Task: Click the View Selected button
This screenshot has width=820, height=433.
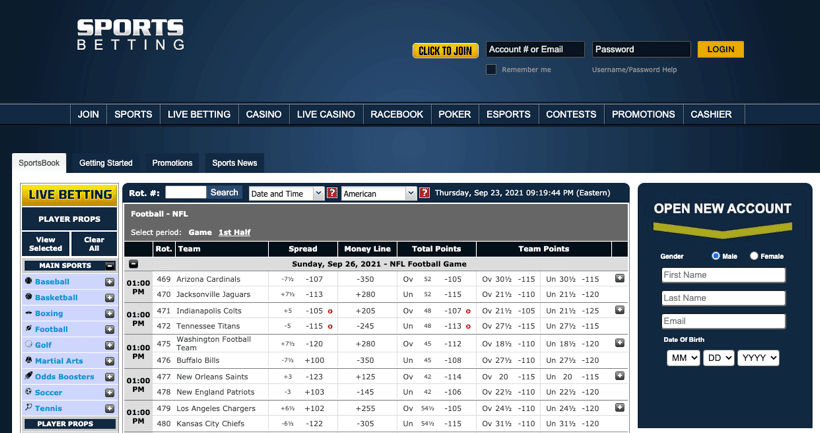Action: tap(45, 244)
